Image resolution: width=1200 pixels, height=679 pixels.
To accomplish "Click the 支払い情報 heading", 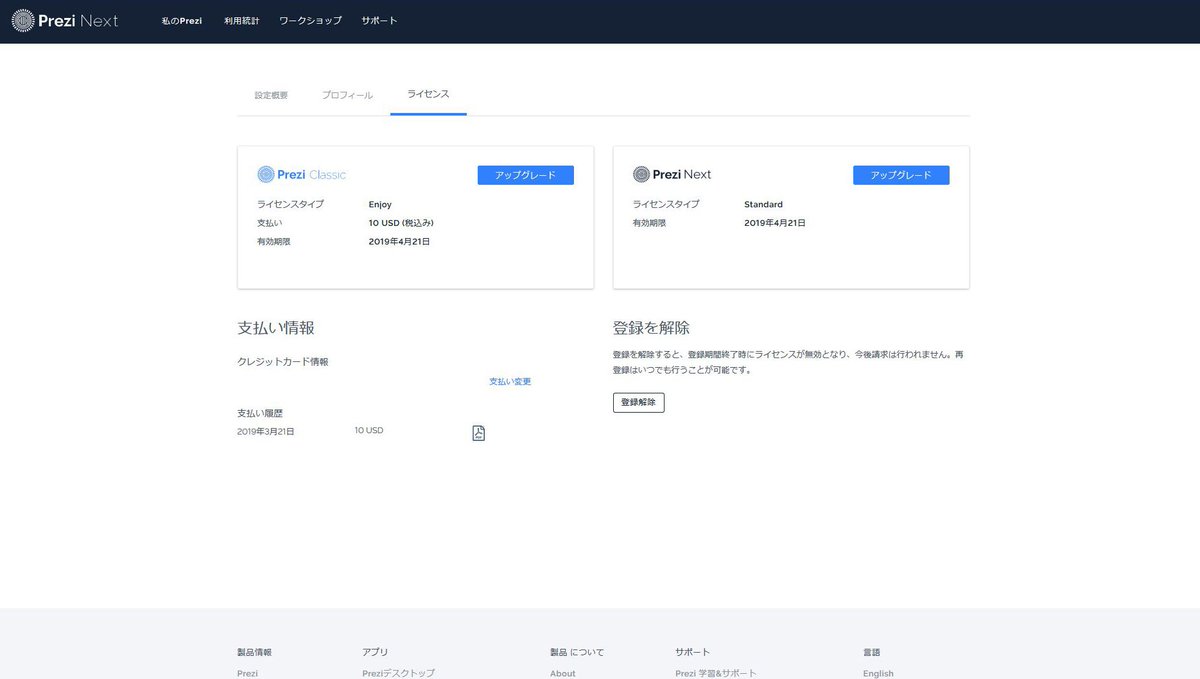I will pos(276,328).
